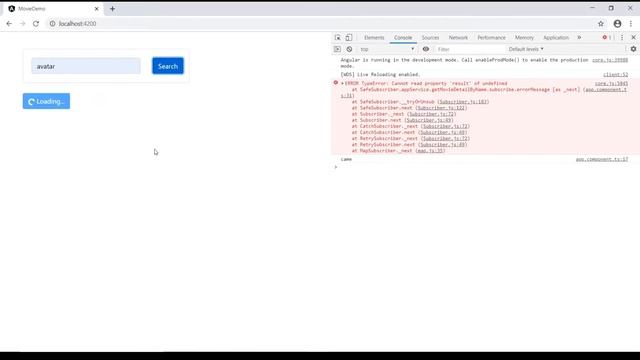Open a new browser tab

tap(112, 9)
